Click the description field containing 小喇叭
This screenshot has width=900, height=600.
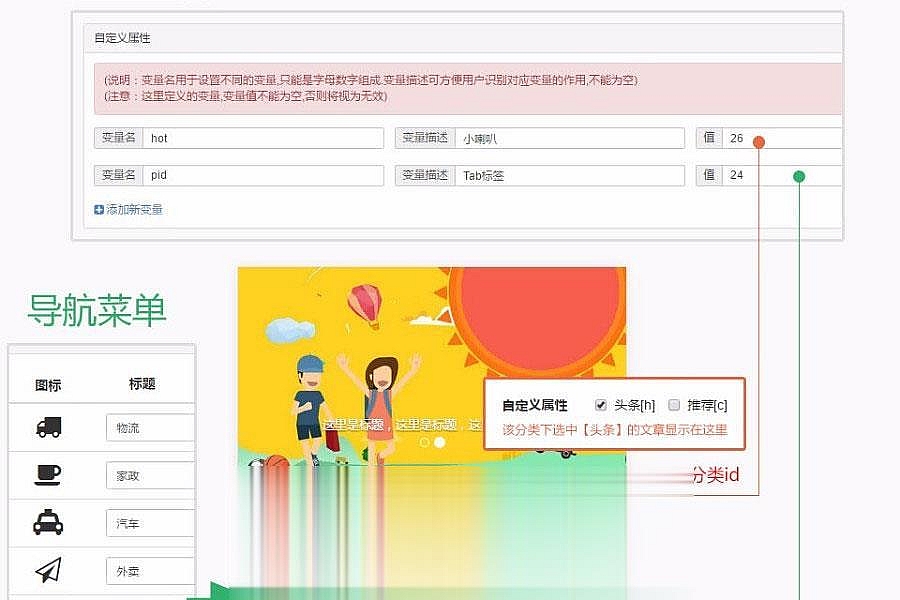[x=569, y=138]
